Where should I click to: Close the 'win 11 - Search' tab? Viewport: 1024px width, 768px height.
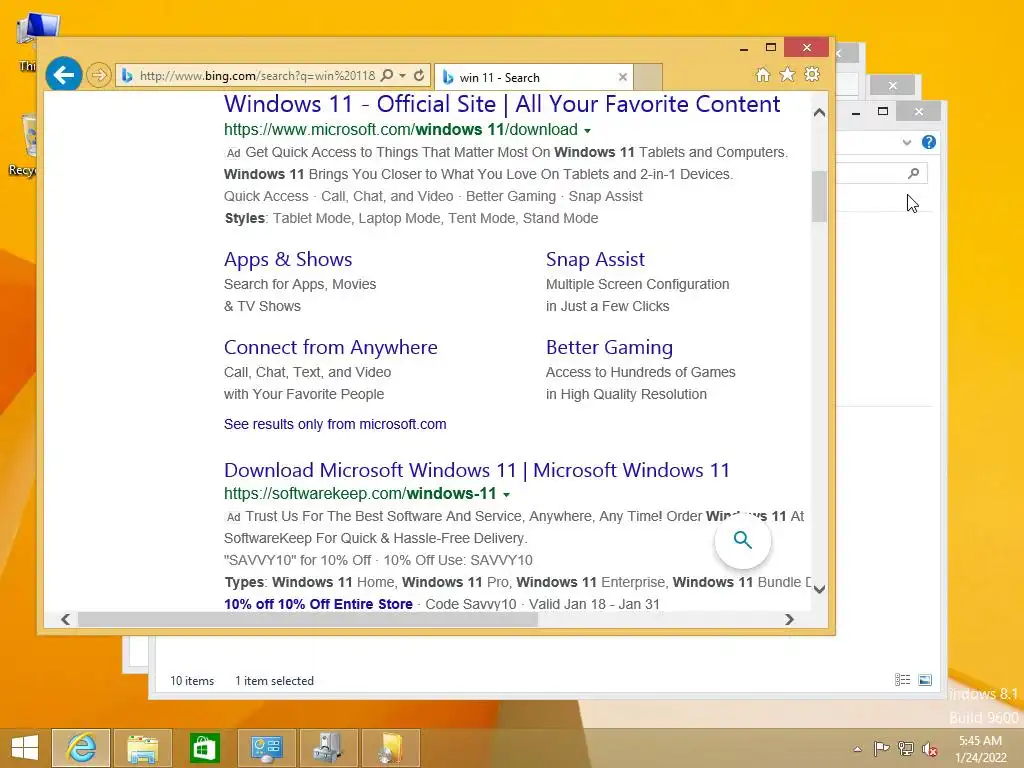(x=622, y=77)
